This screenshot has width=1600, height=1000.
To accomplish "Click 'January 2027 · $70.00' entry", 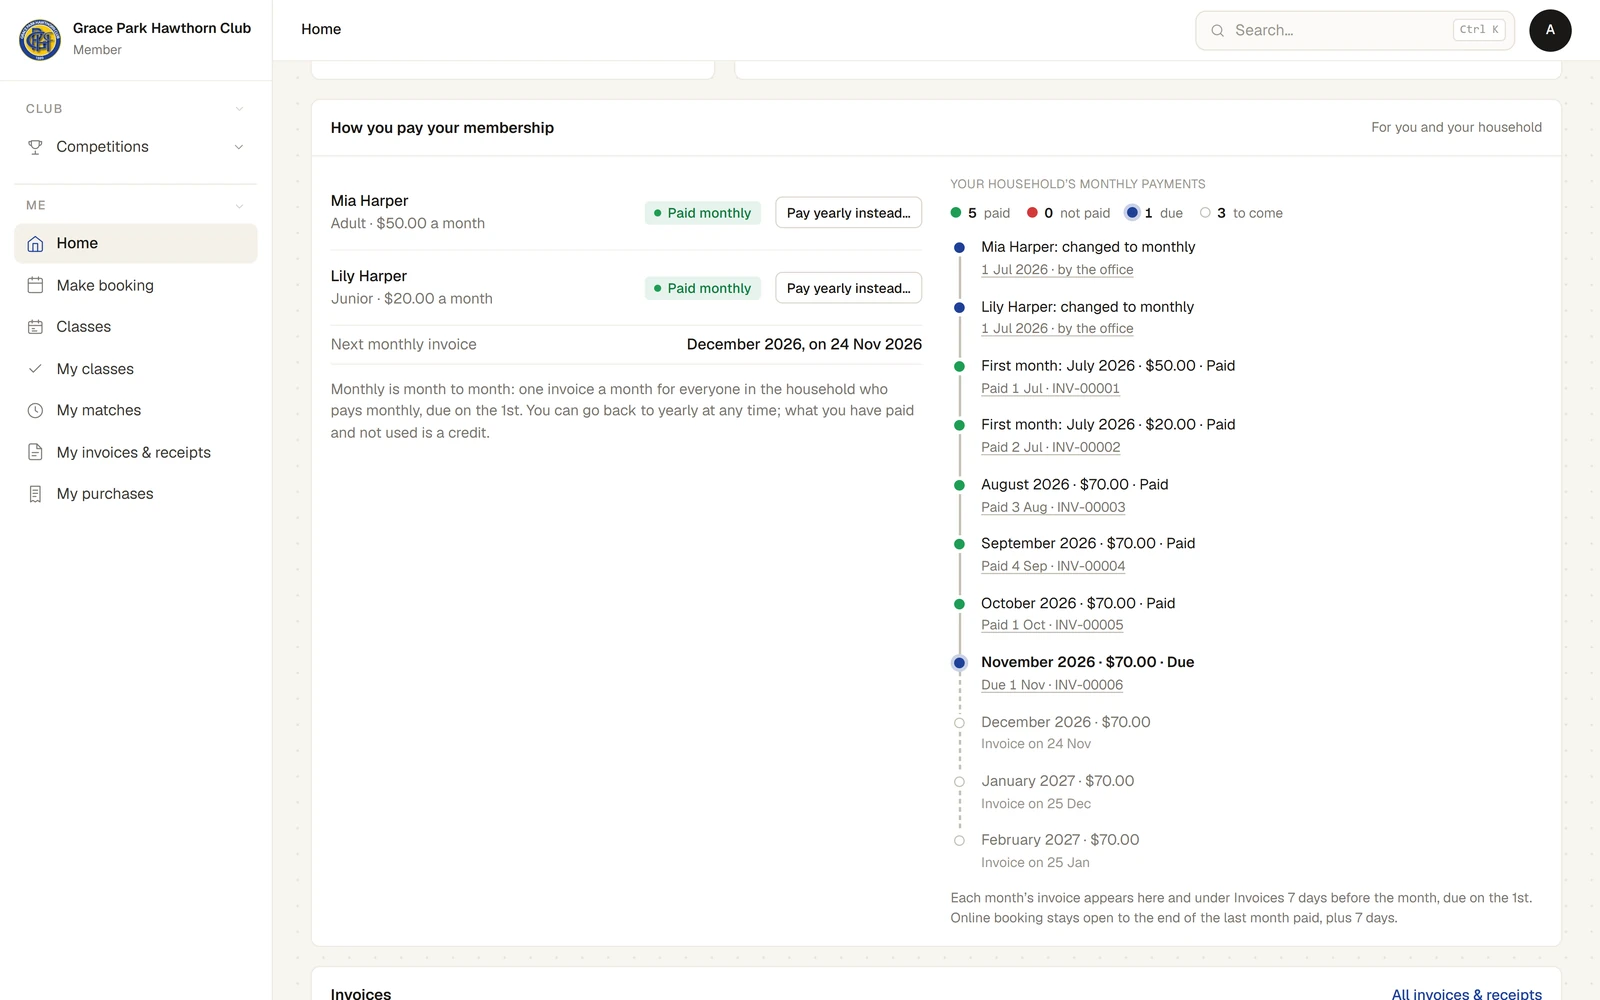I will tap(1057, 781).
